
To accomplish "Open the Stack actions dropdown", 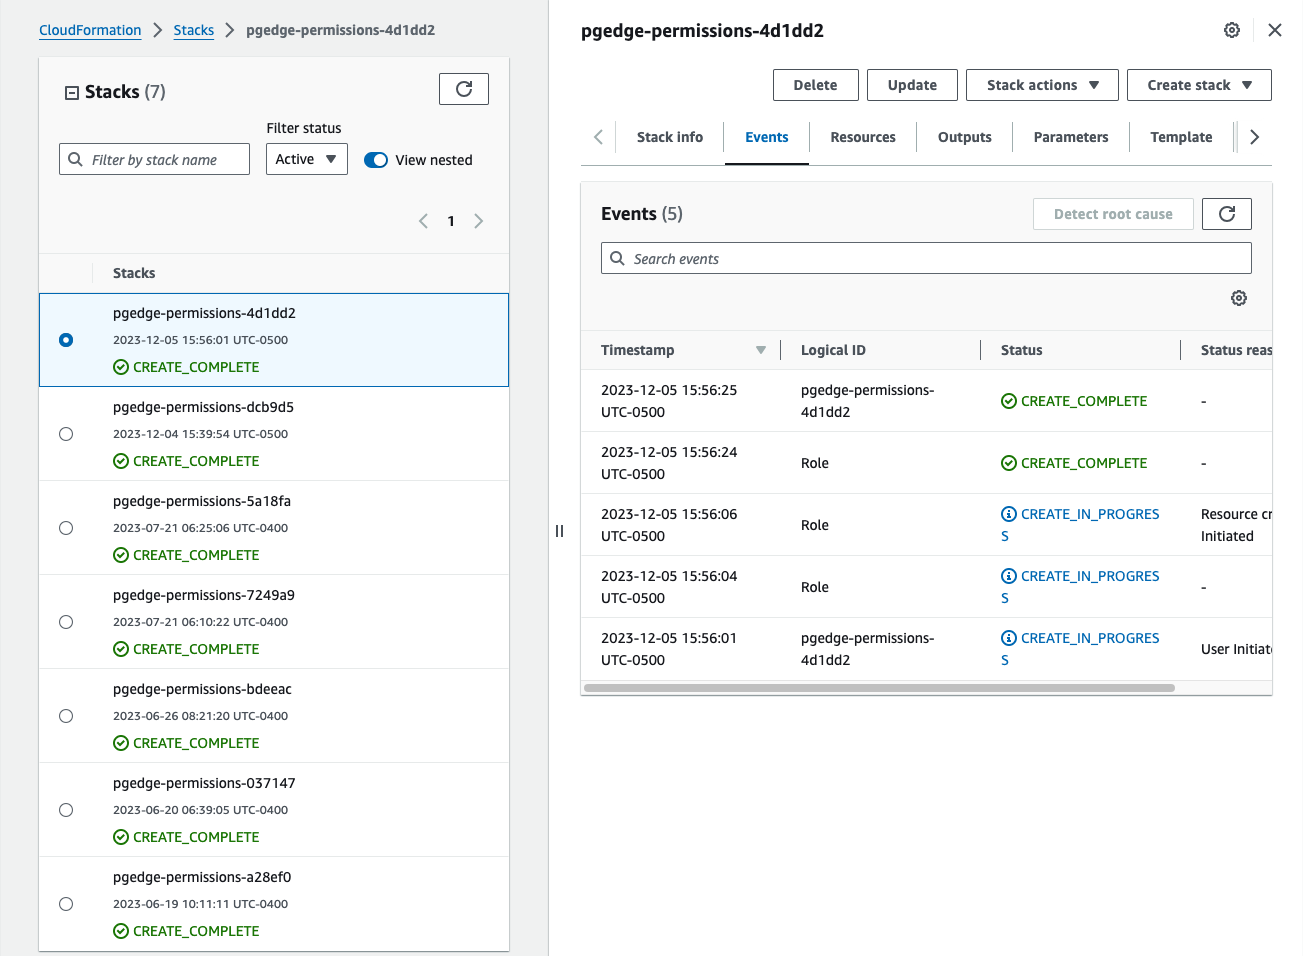I will (x=1042, y=85).
